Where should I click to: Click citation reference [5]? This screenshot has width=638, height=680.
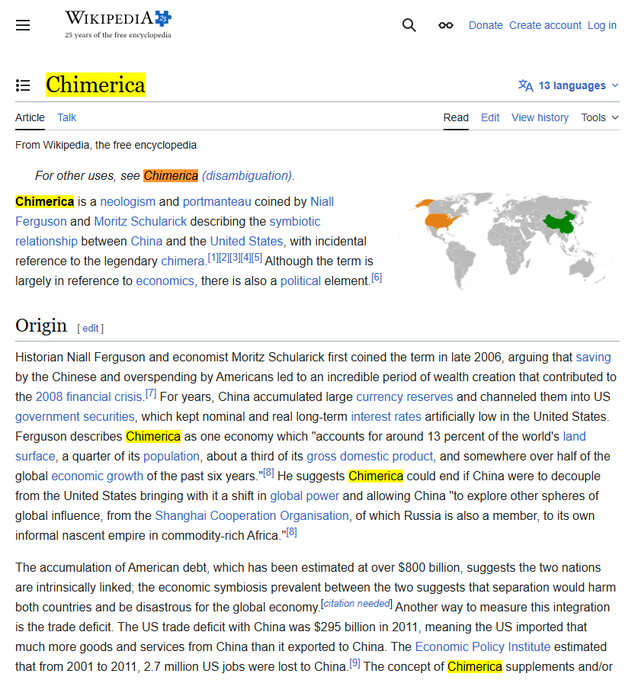[x=257, y=258]
